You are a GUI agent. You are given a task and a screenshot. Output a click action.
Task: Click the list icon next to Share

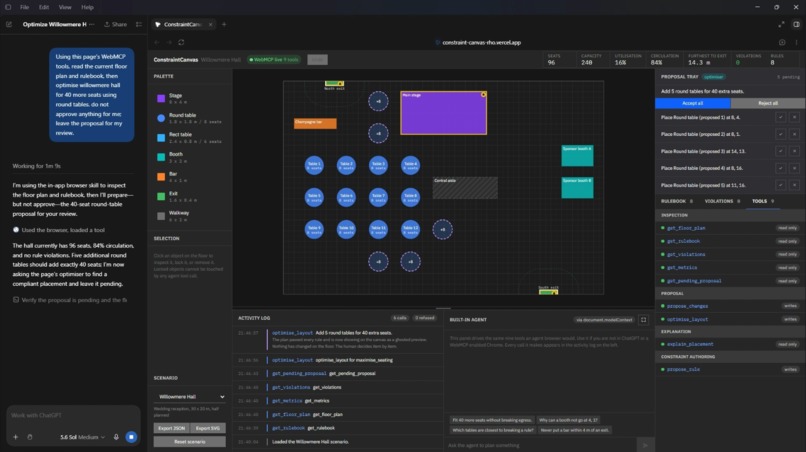tap(139, 24)
